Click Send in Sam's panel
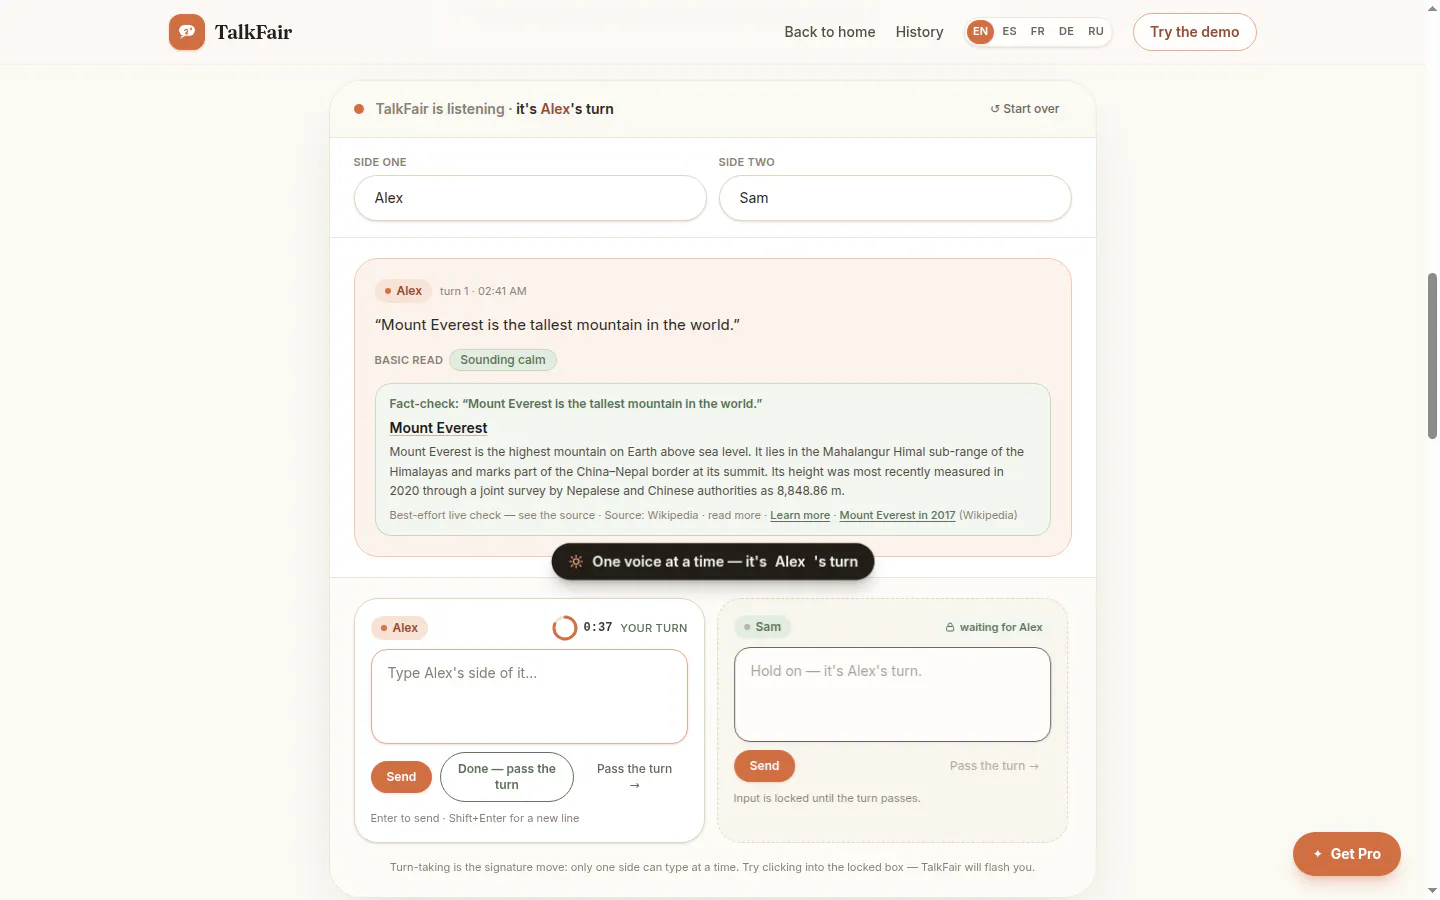The image size is (1440, 900). [x=765, y=766]
